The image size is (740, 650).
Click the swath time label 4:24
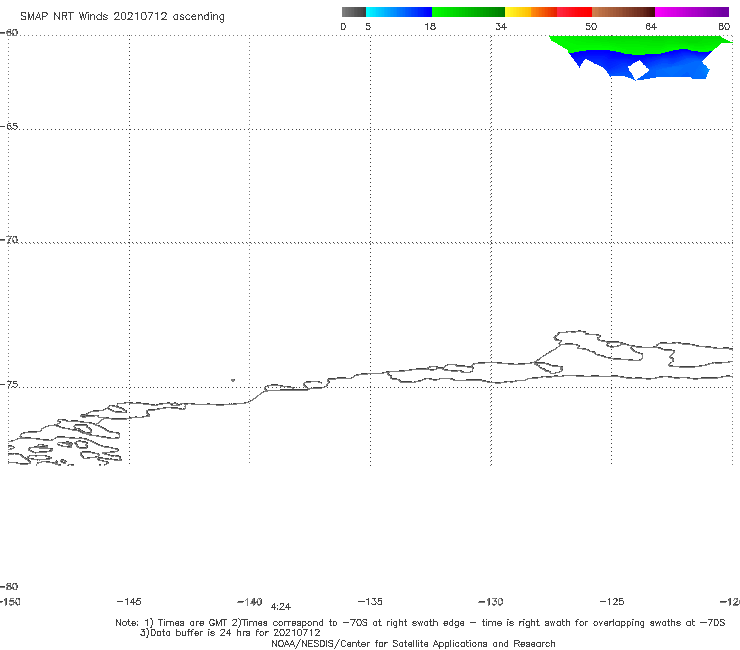pos(281,607)
